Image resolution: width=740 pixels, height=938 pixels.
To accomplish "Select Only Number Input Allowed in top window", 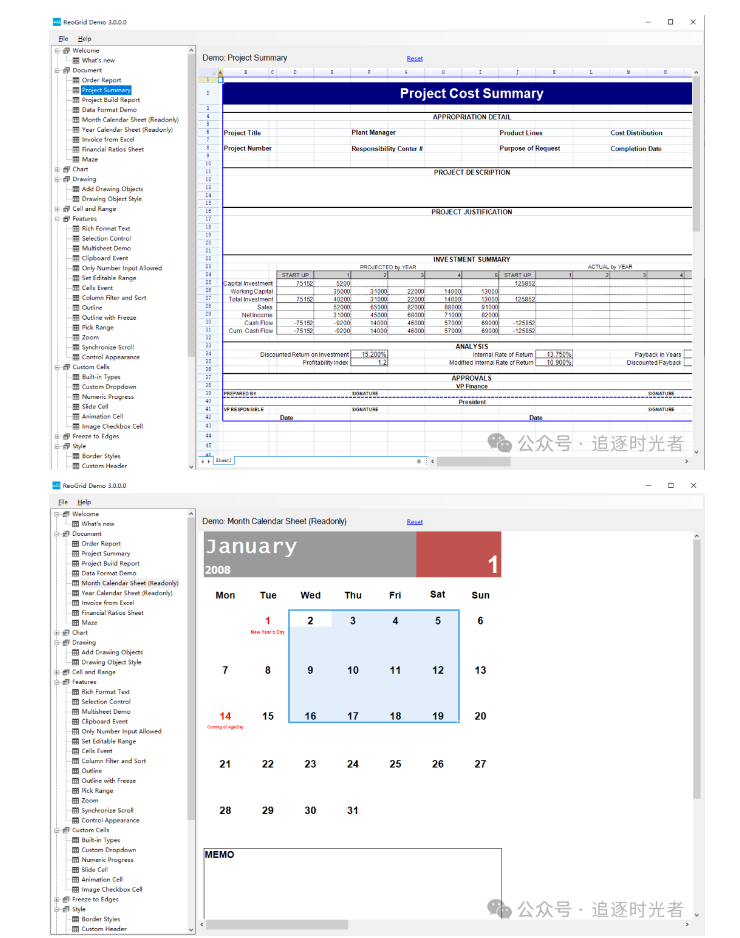I will pyautogui.click(x=121, y=268).
